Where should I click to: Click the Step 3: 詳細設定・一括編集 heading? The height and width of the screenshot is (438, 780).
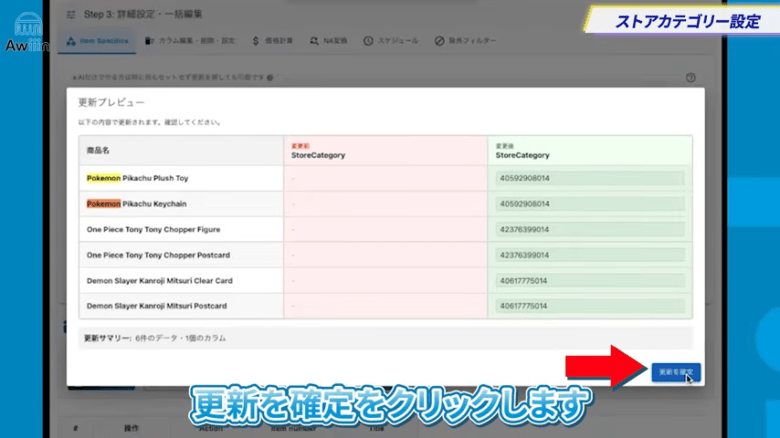click(143, 14)
